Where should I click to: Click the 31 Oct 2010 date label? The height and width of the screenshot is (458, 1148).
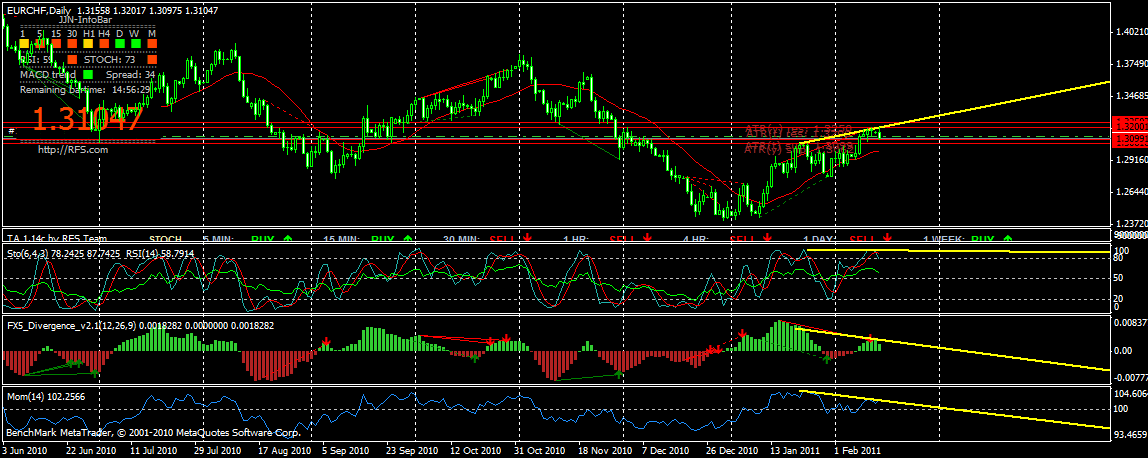pos(540,451)
